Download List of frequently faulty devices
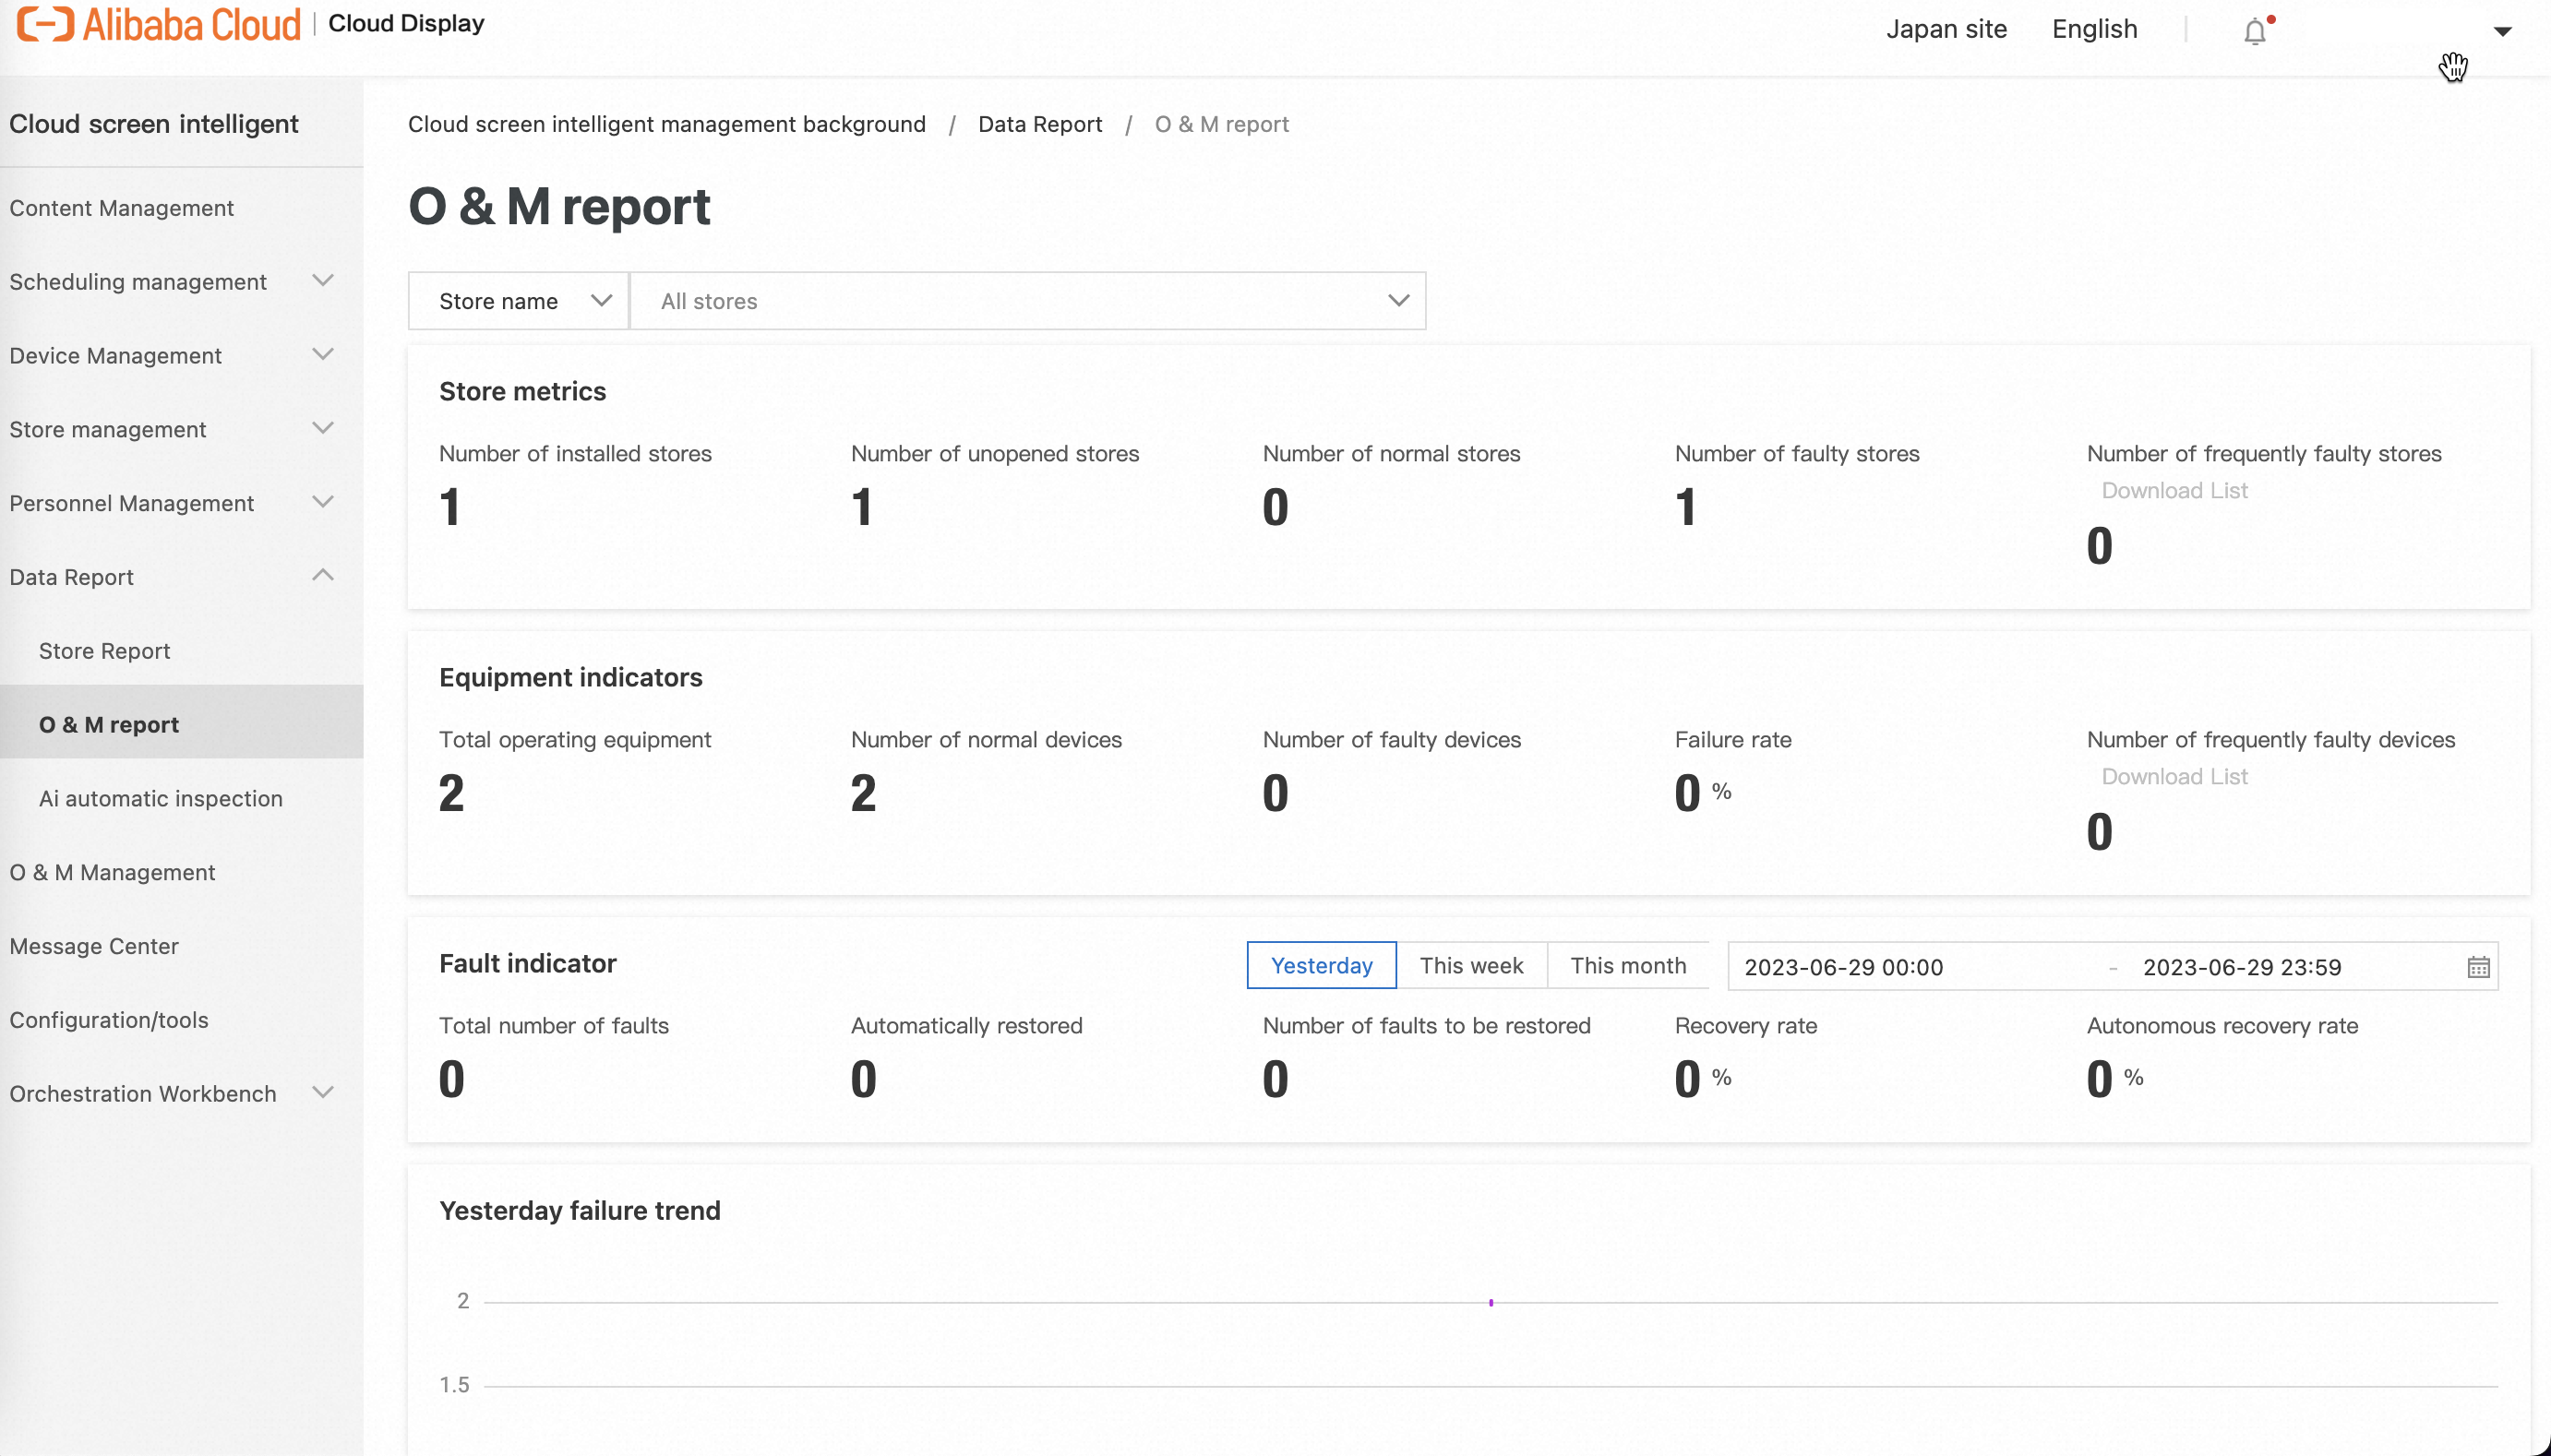This screenshot has height=1456, width=2551. pos(2174,777)
